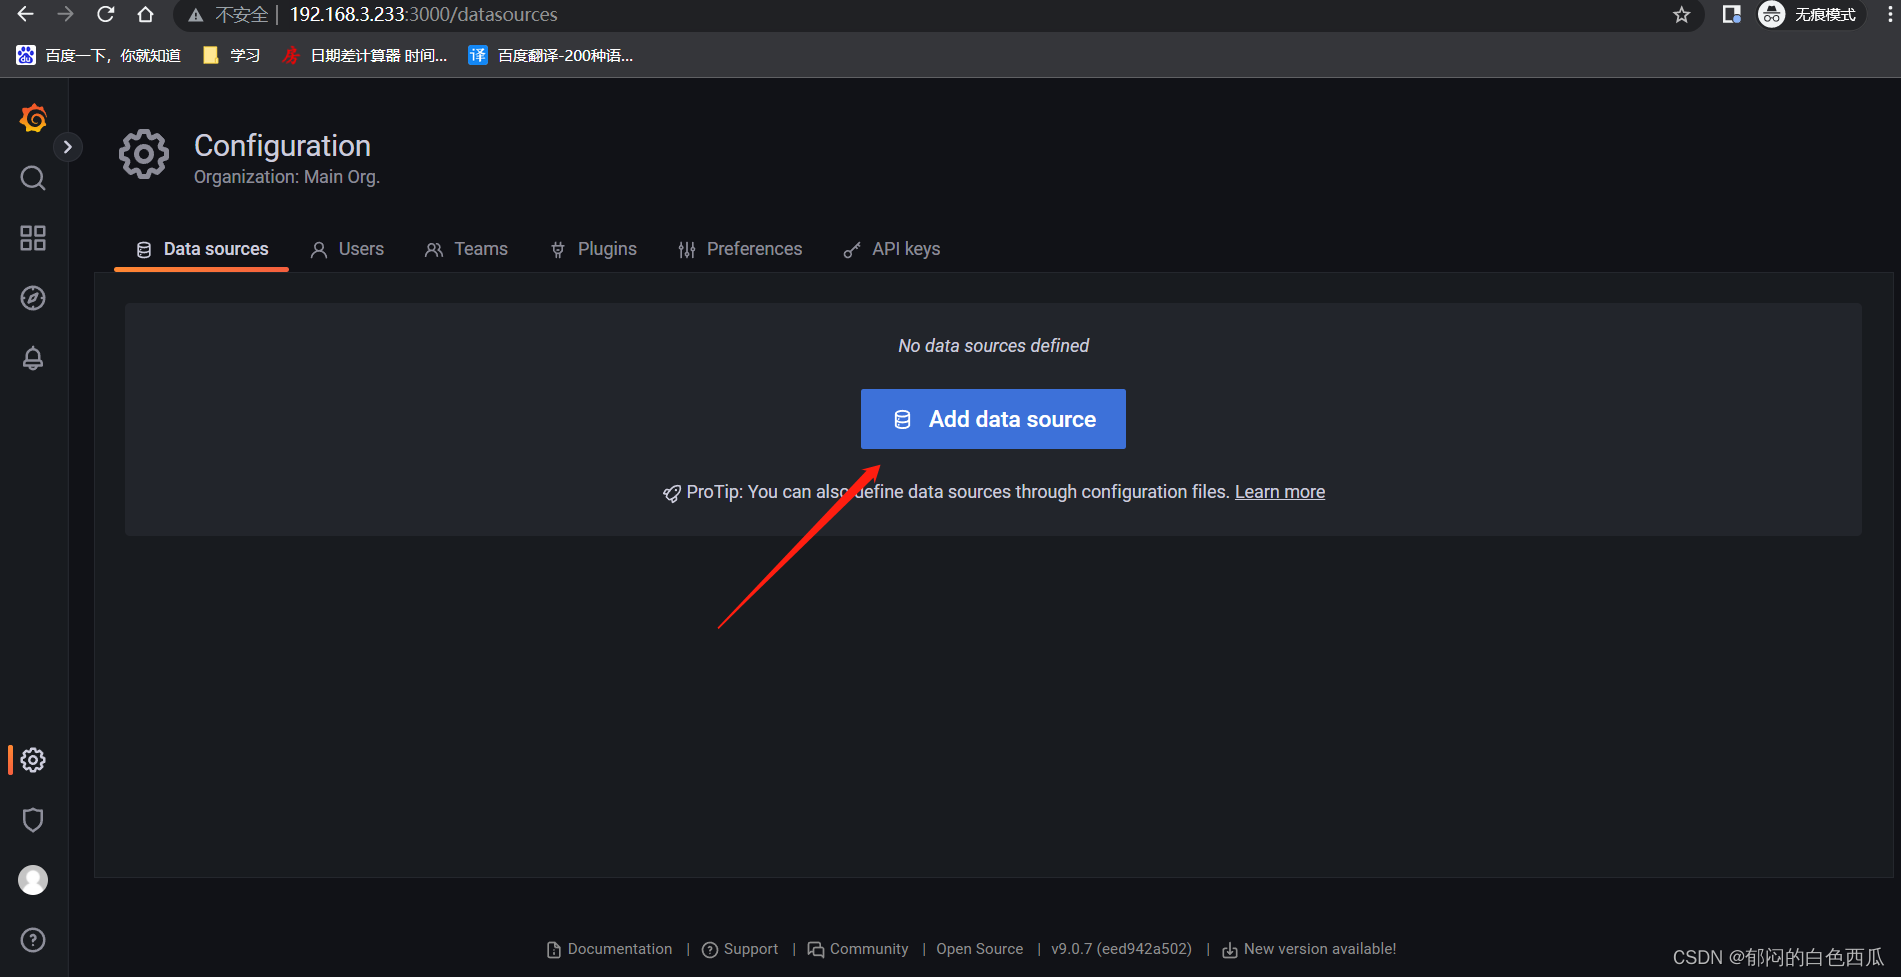This screenshot has height=977, width=1901.
Task: Switch to the Teams tab
Action: (467, 249)
